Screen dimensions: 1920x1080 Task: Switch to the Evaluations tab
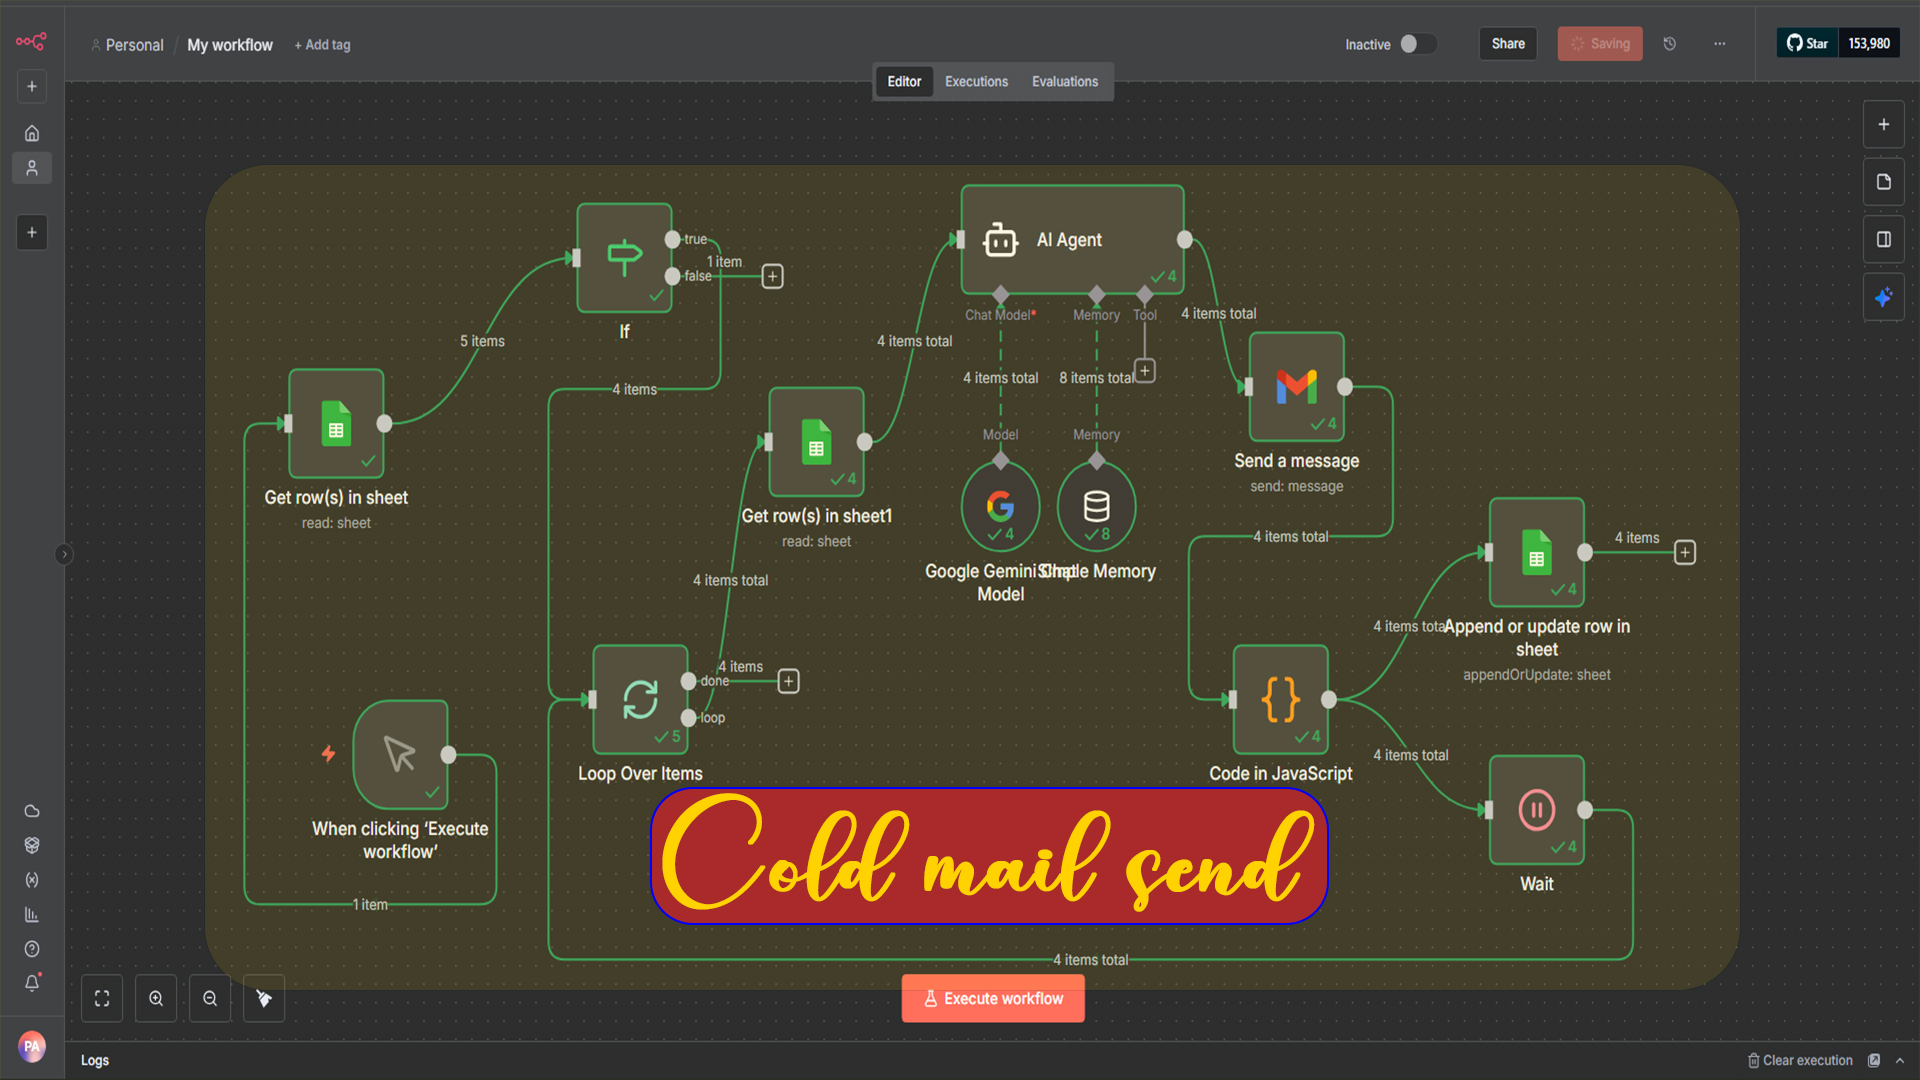click(1064, 81)
